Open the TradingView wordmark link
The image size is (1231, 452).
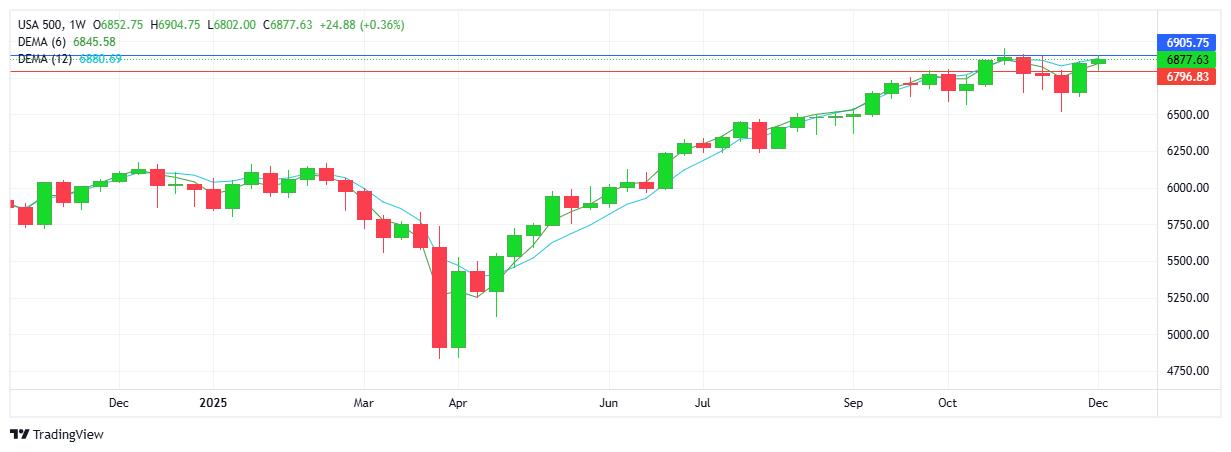pyautogui.click(x=68, y=434)
